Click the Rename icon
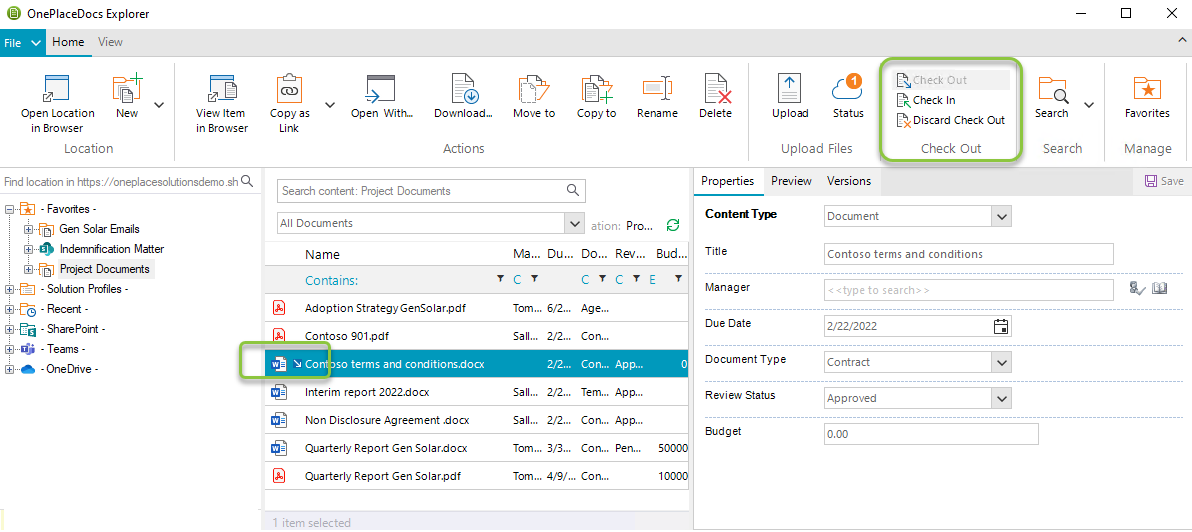Viewport: 1192px width, 532px height. (x=658, y=88)
